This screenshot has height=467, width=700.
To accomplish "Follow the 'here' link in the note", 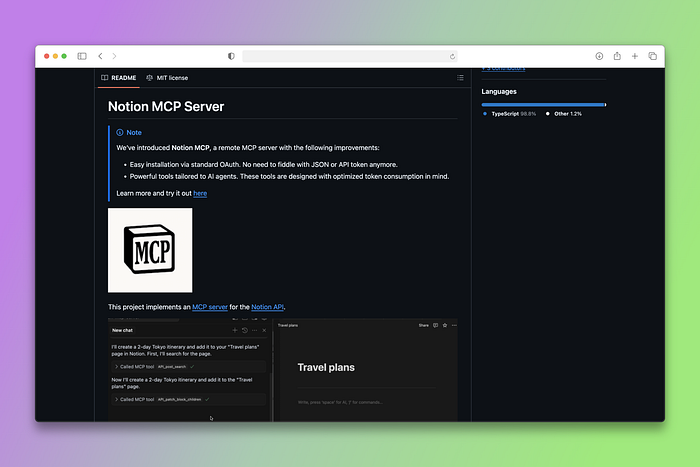I will click(x=200, y=193).
